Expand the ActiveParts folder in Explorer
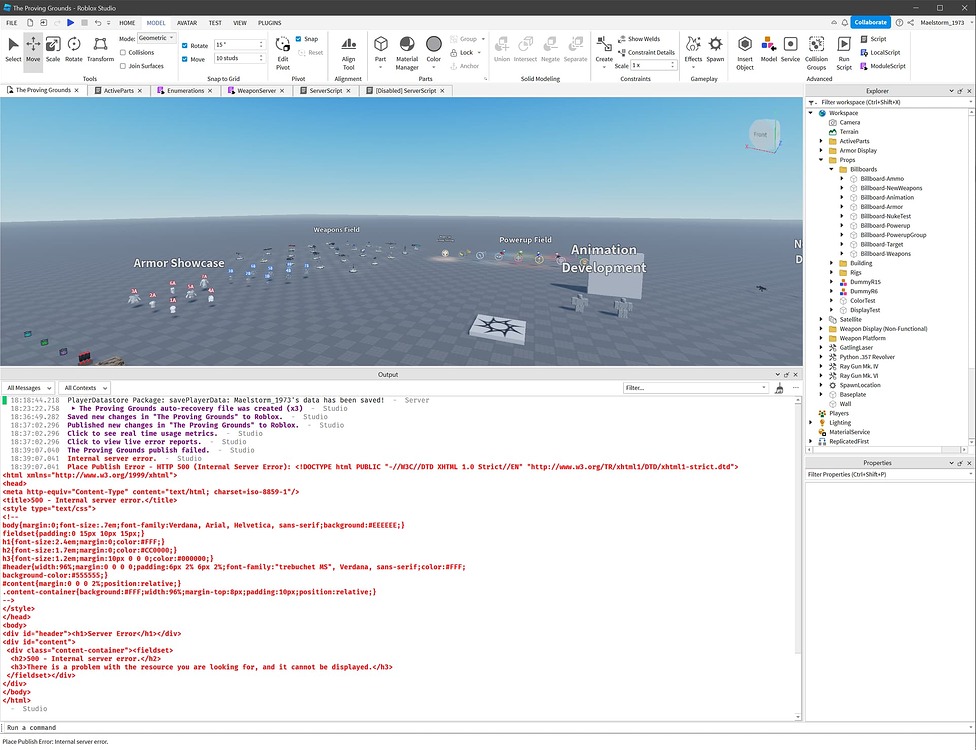Screen dimensions: 976x750 coord(821,141)
